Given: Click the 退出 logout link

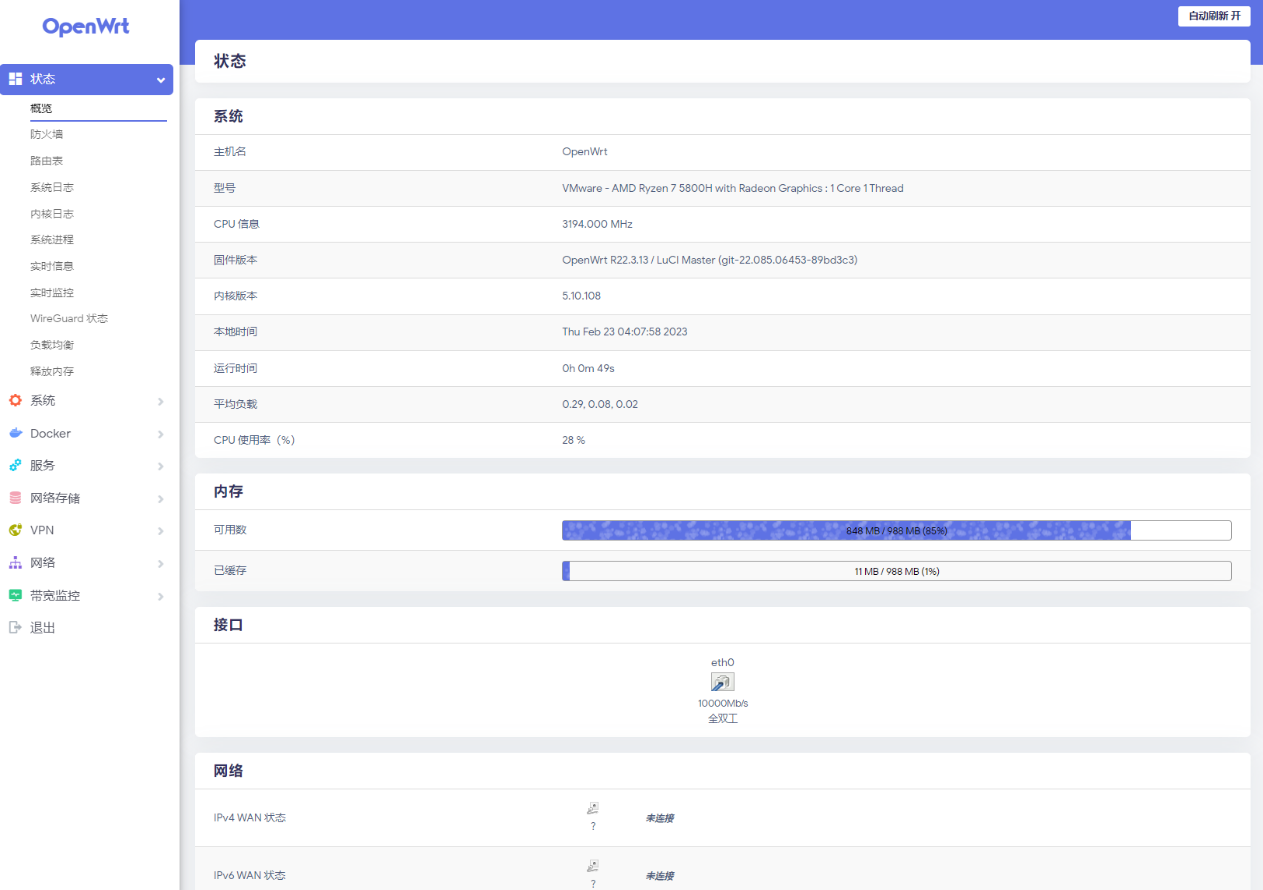Looking at the screenshot, I should coord(43,628).
